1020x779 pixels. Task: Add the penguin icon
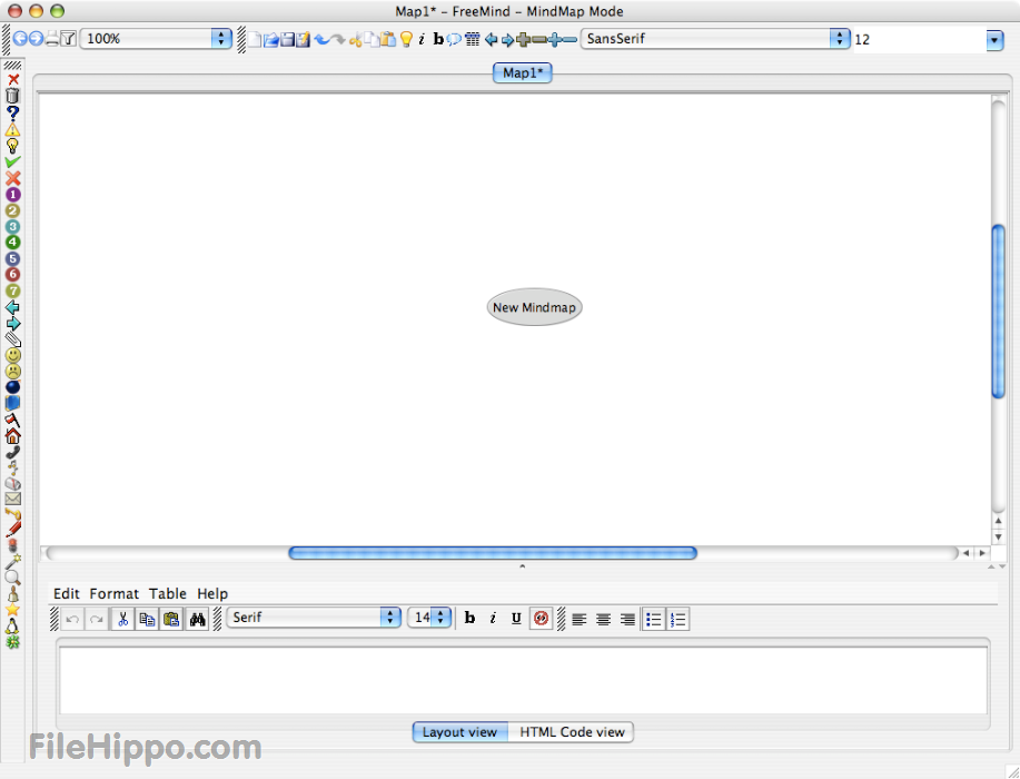tap(12, 626)
